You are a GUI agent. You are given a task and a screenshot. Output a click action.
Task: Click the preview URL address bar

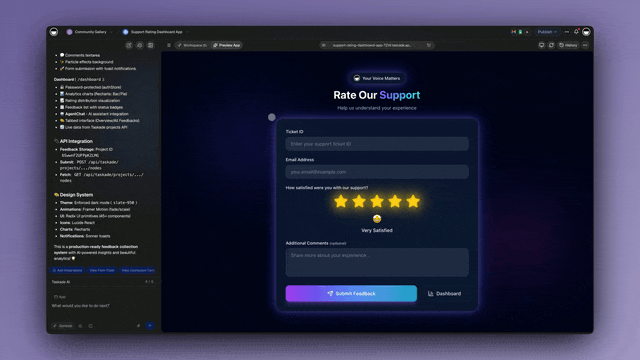coord(376,45)
